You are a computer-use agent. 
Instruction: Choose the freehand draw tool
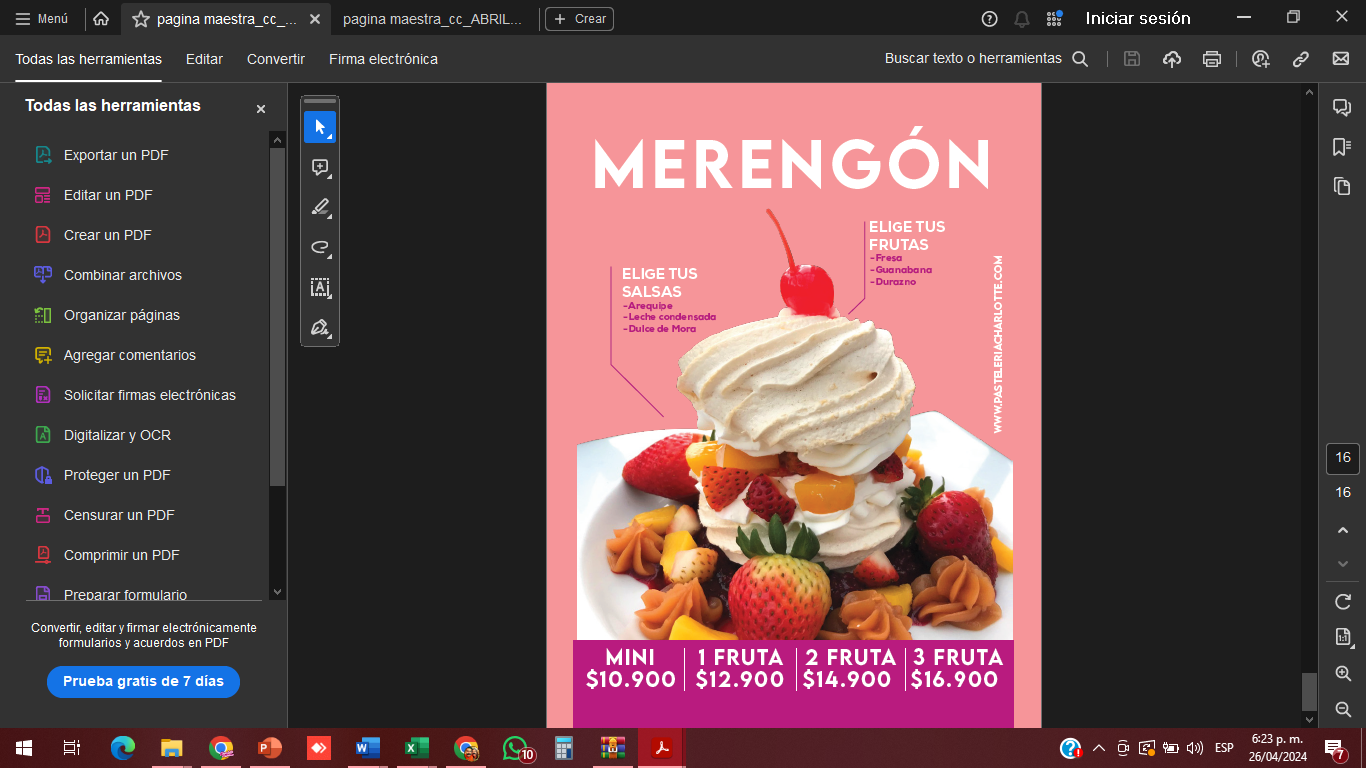click(320, 247)
